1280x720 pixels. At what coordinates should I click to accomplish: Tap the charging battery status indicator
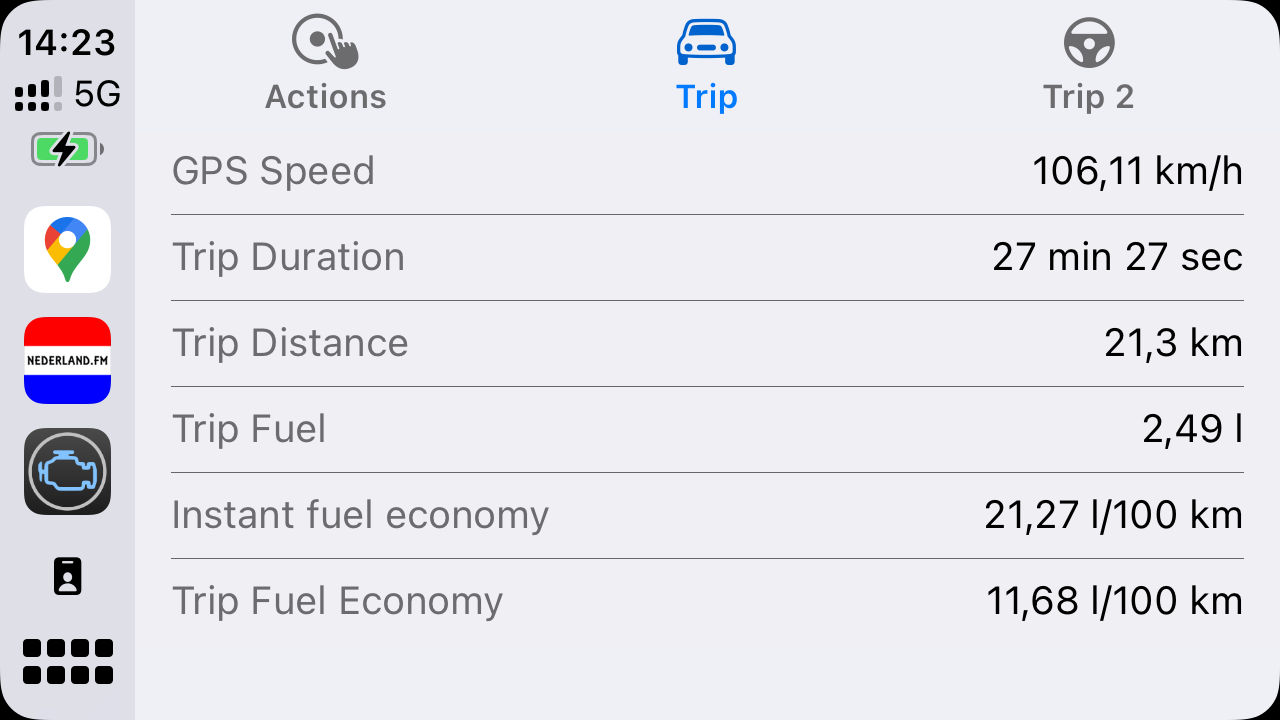click(x=67, y=150)
